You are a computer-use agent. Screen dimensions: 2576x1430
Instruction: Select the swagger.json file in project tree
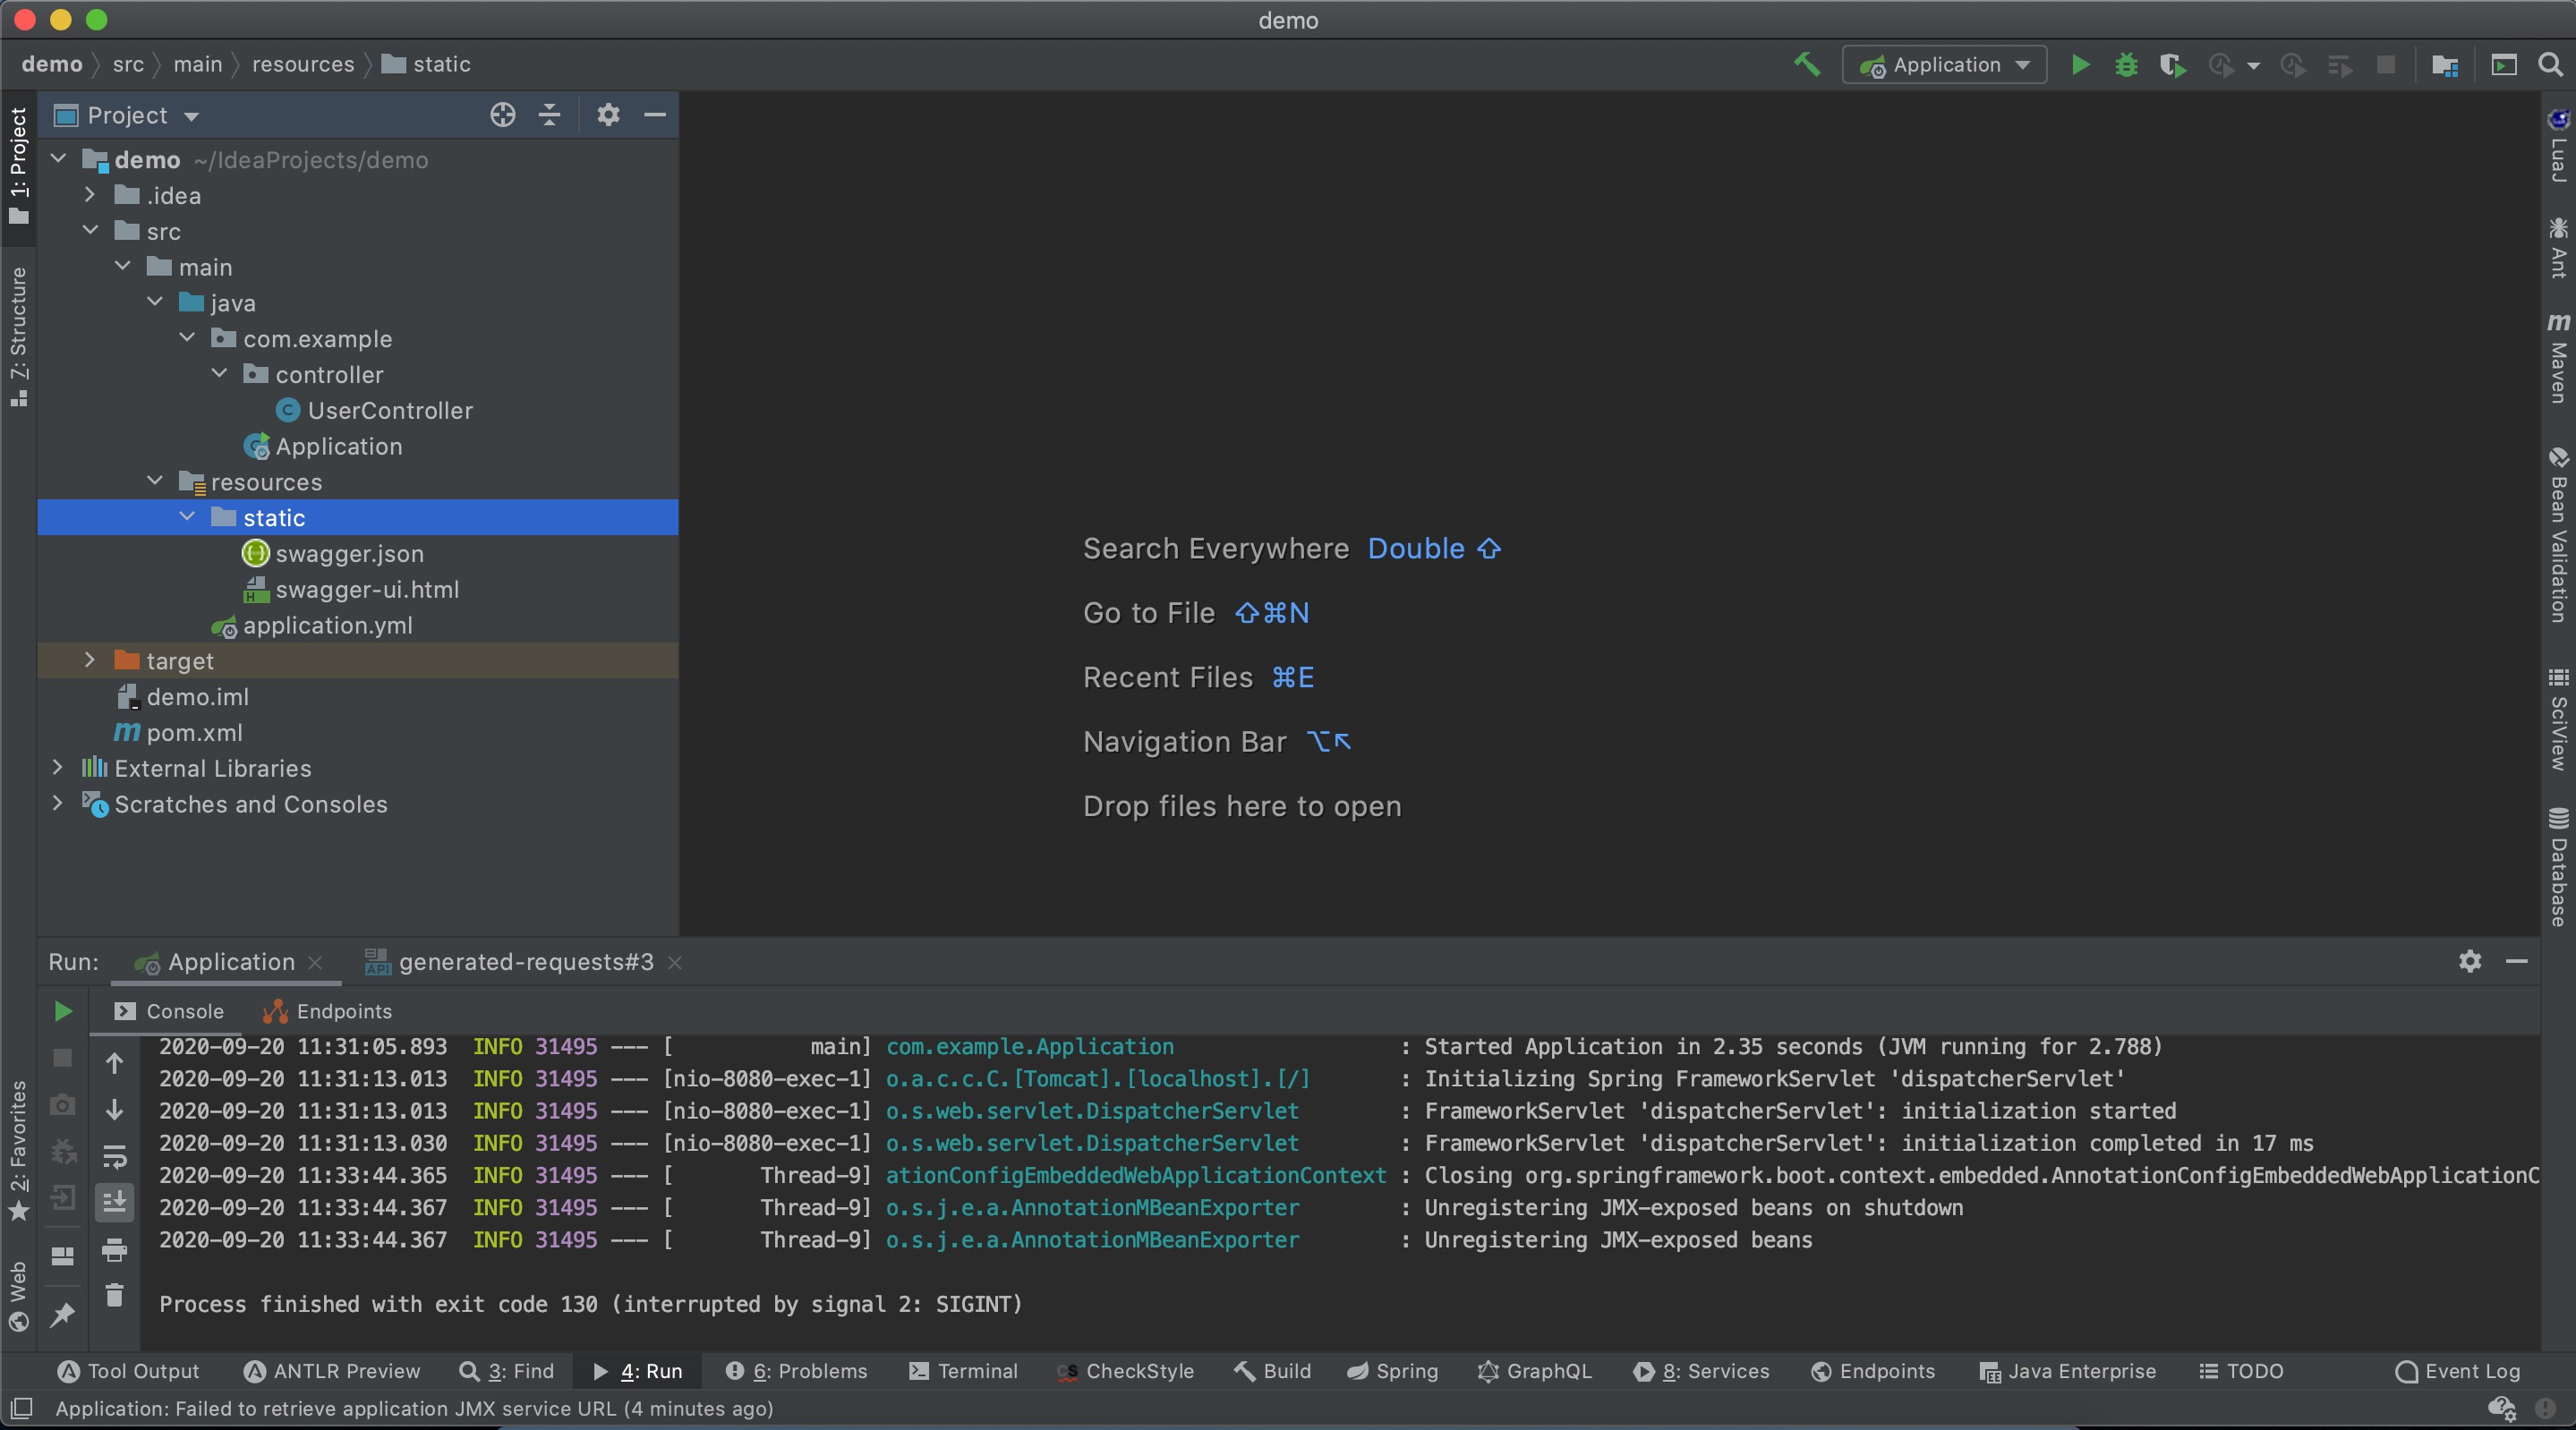[349, 554]
